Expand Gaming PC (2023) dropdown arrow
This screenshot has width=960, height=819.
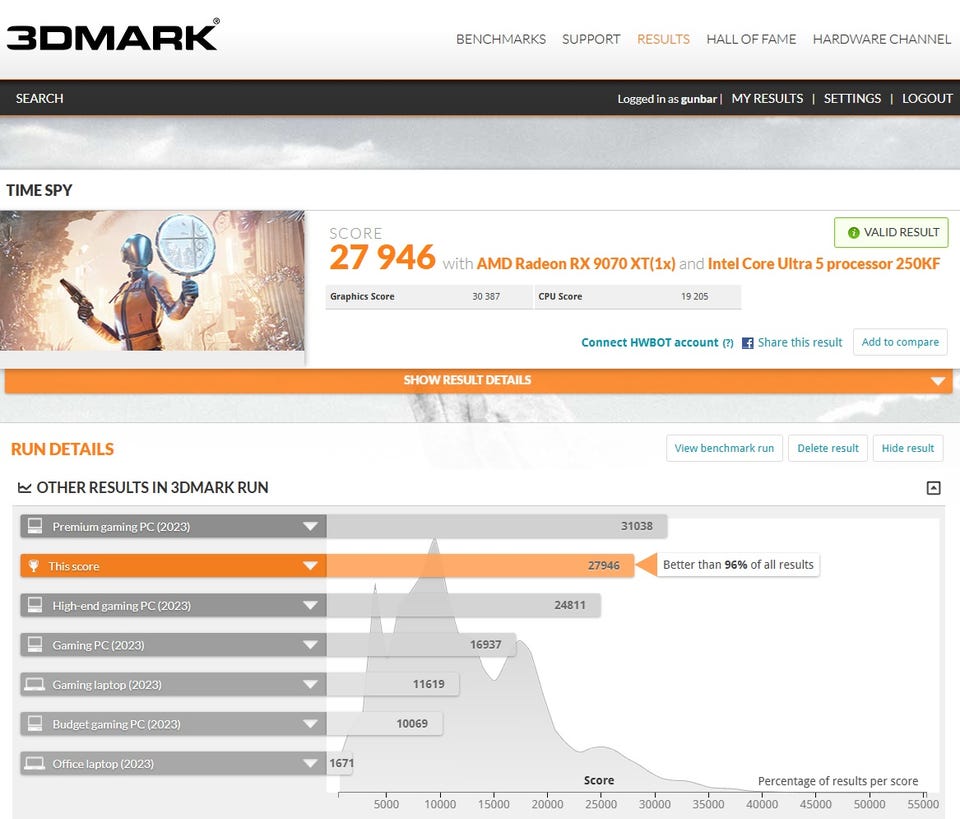[x=310, y=645]
